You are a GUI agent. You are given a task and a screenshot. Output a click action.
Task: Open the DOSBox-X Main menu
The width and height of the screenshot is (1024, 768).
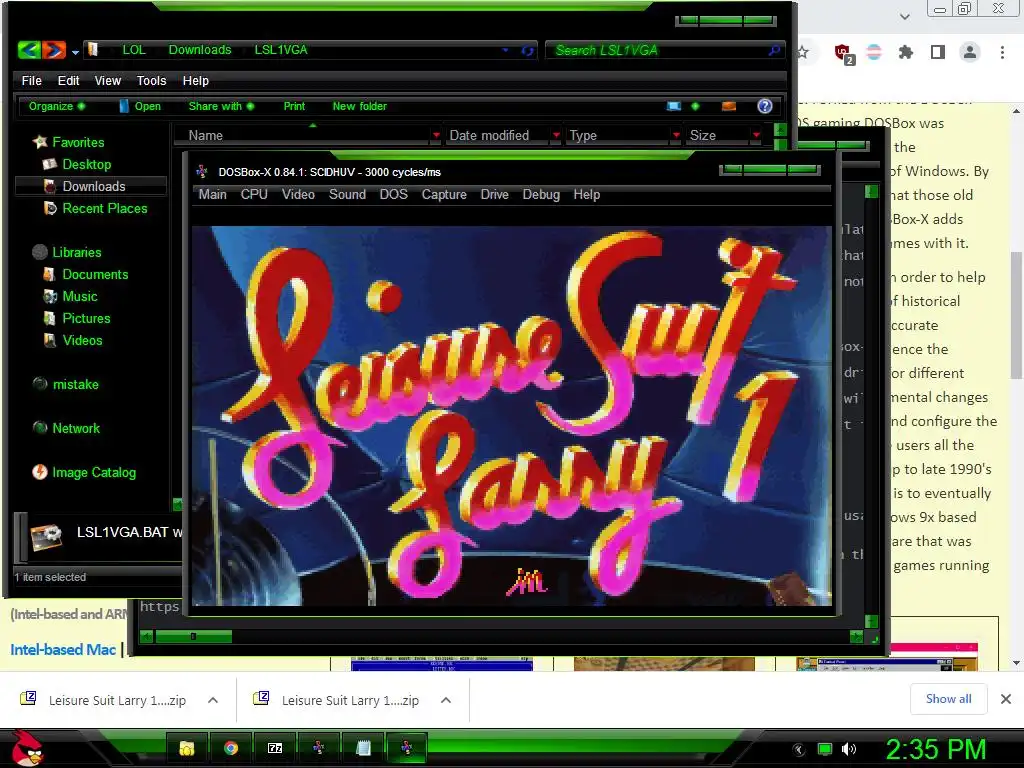click(x=212, y=195)
